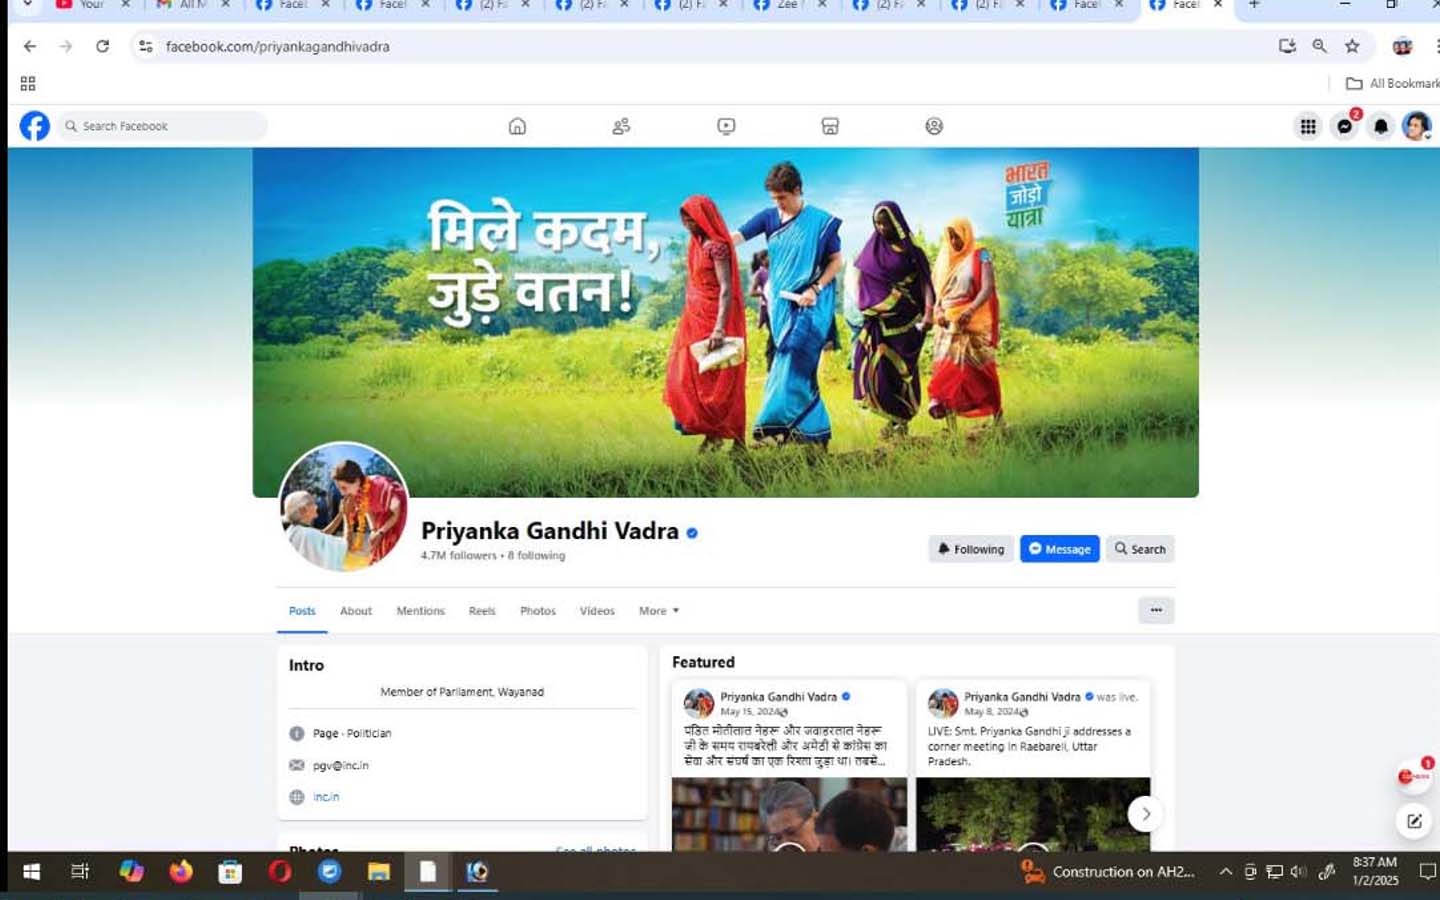Click the Facebook logo icon
The image size is (1440, 900).
(x=35, y=126)
